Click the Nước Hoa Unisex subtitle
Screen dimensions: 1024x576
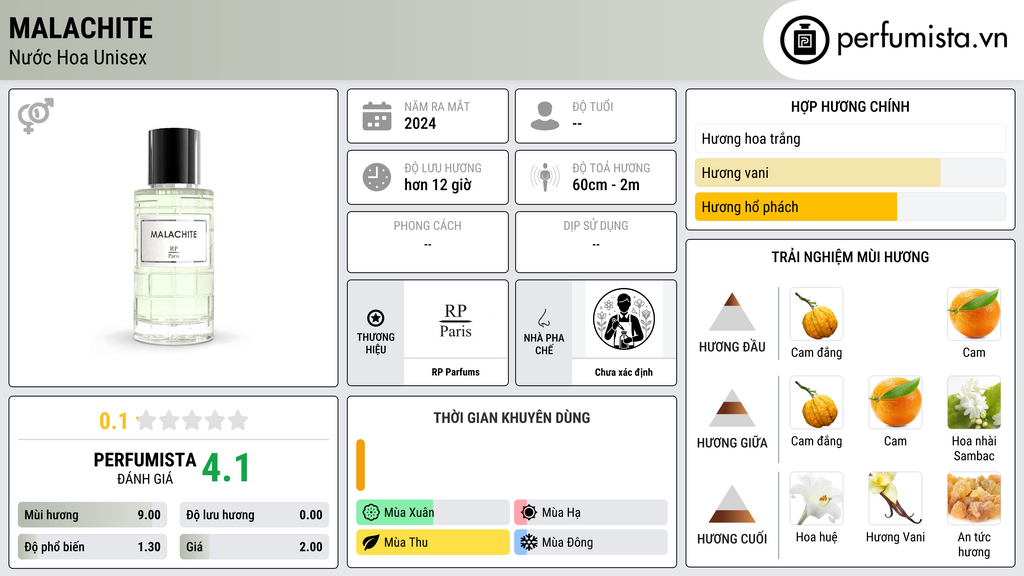tap(78, 57)
